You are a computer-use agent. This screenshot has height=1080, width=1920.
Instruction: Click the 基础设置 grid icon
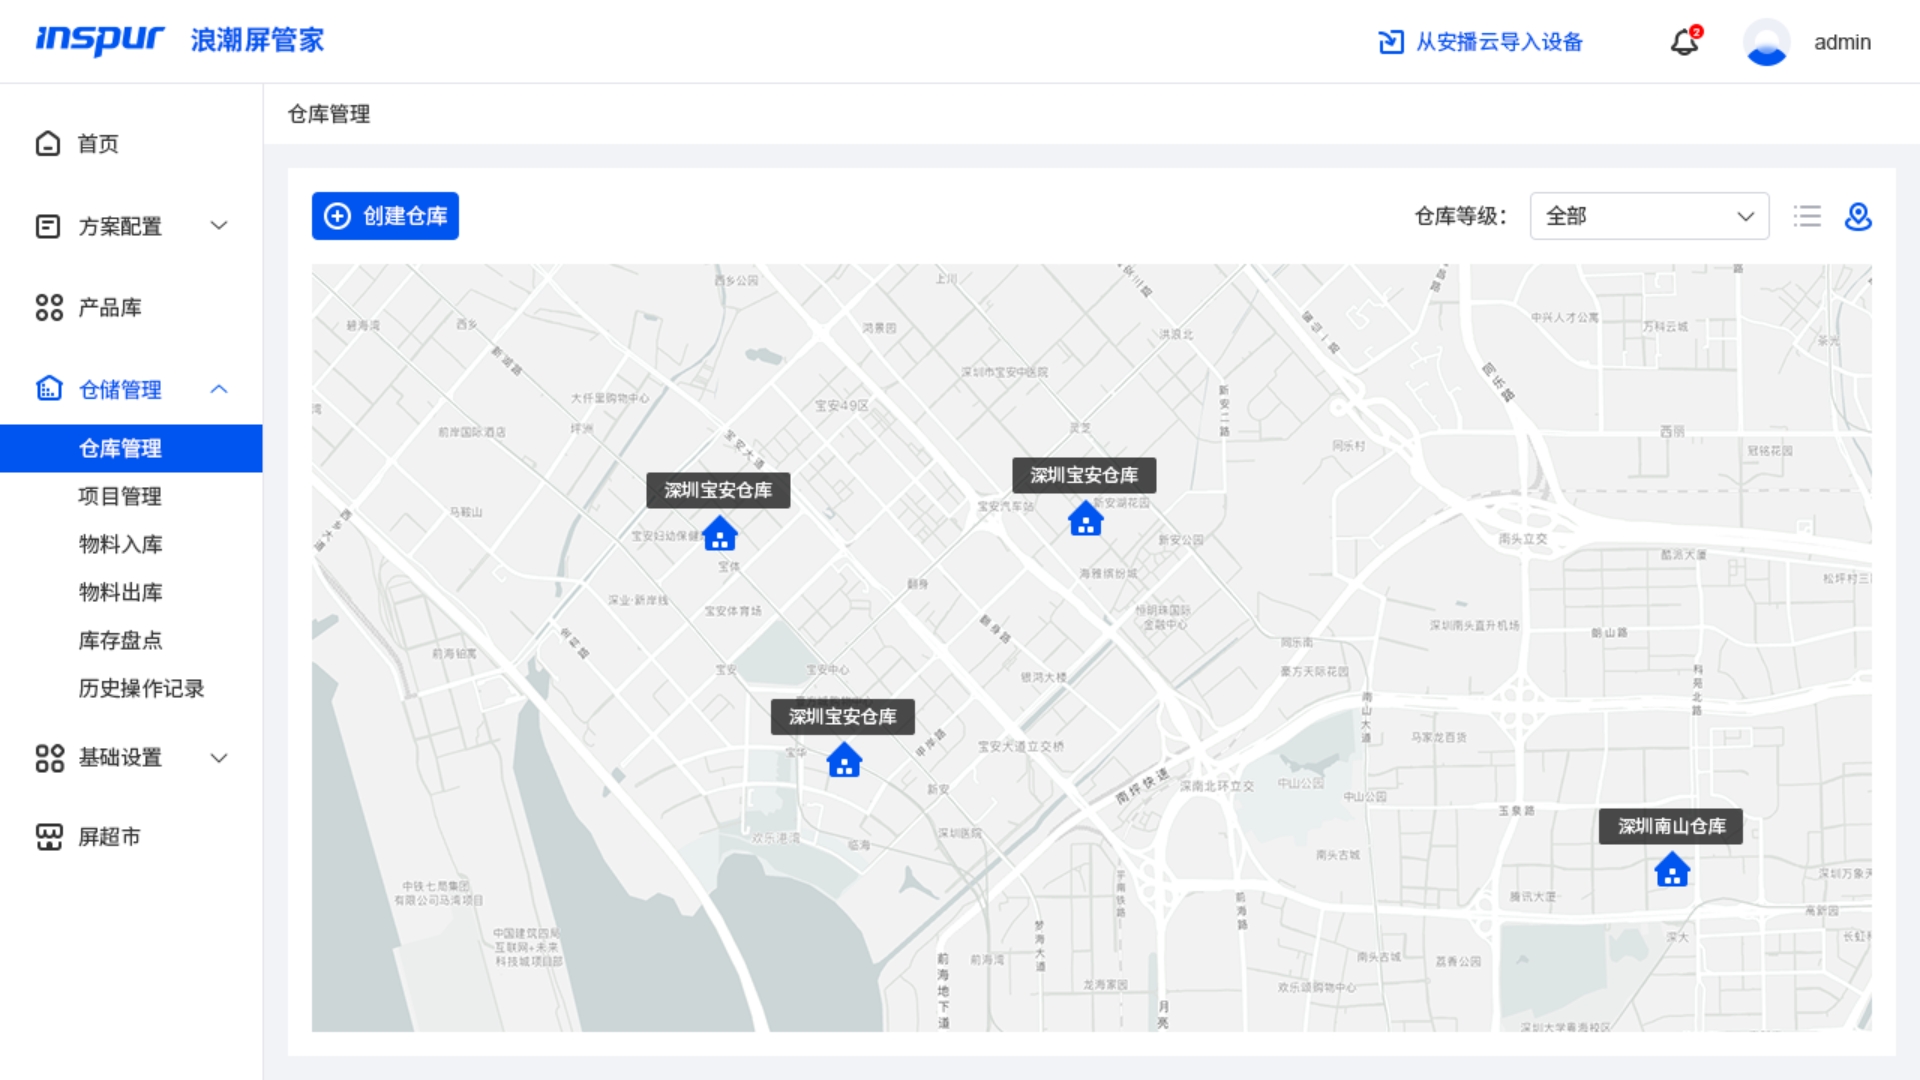pyautogui.click(x=49, y=758)
